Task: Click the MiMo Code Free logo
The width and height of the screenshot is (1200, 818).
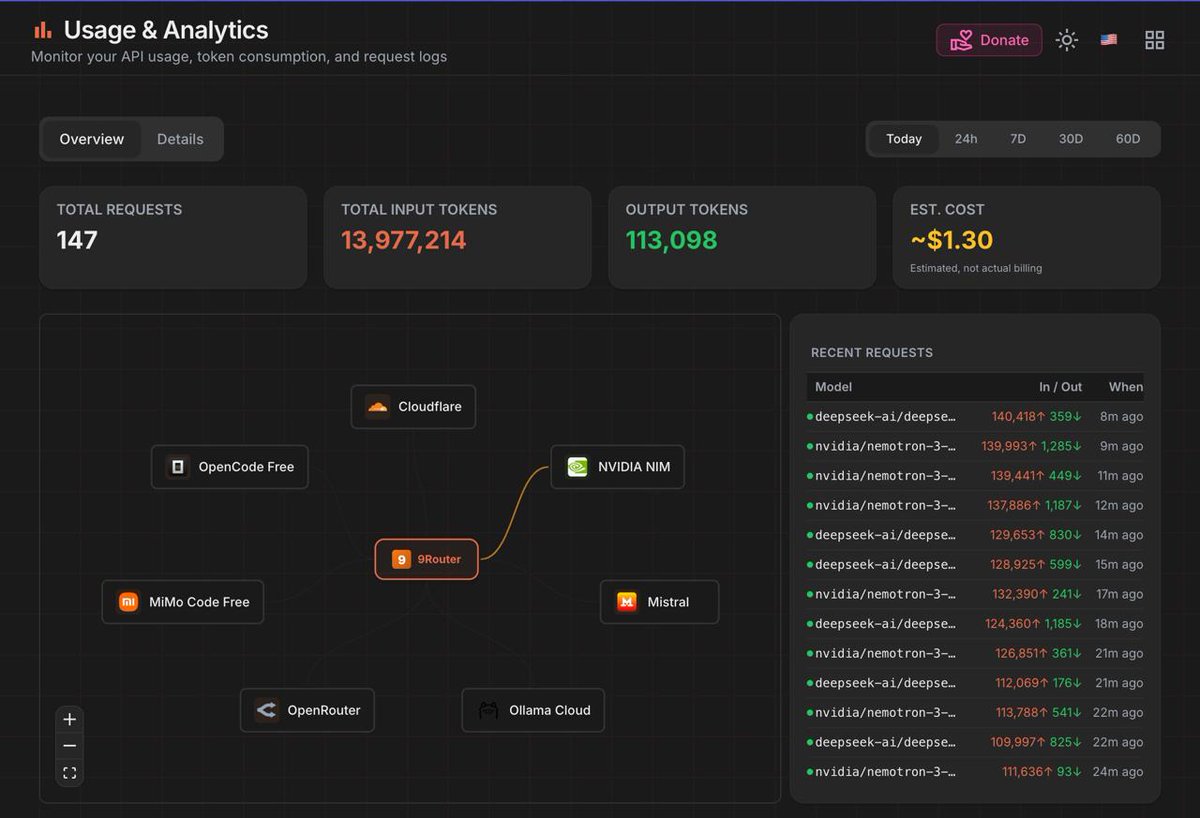Action: click(x=128, y=602)
